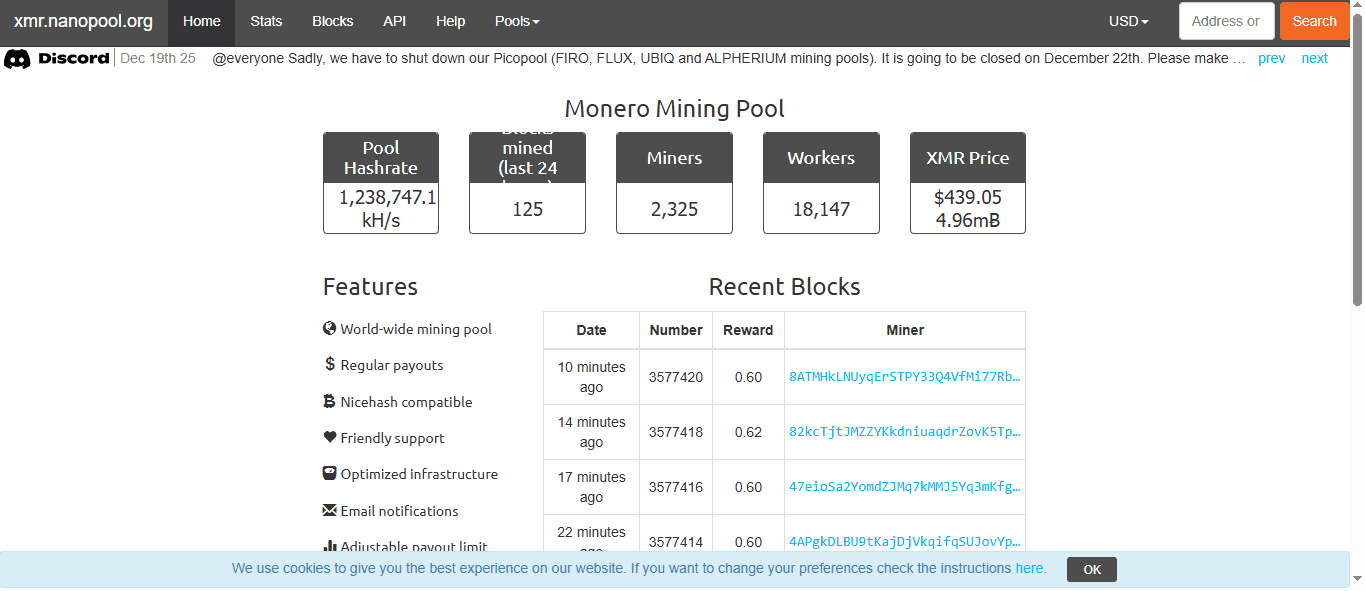Click the Discord logo icon
1365x591 pixels.
point(17,59)
